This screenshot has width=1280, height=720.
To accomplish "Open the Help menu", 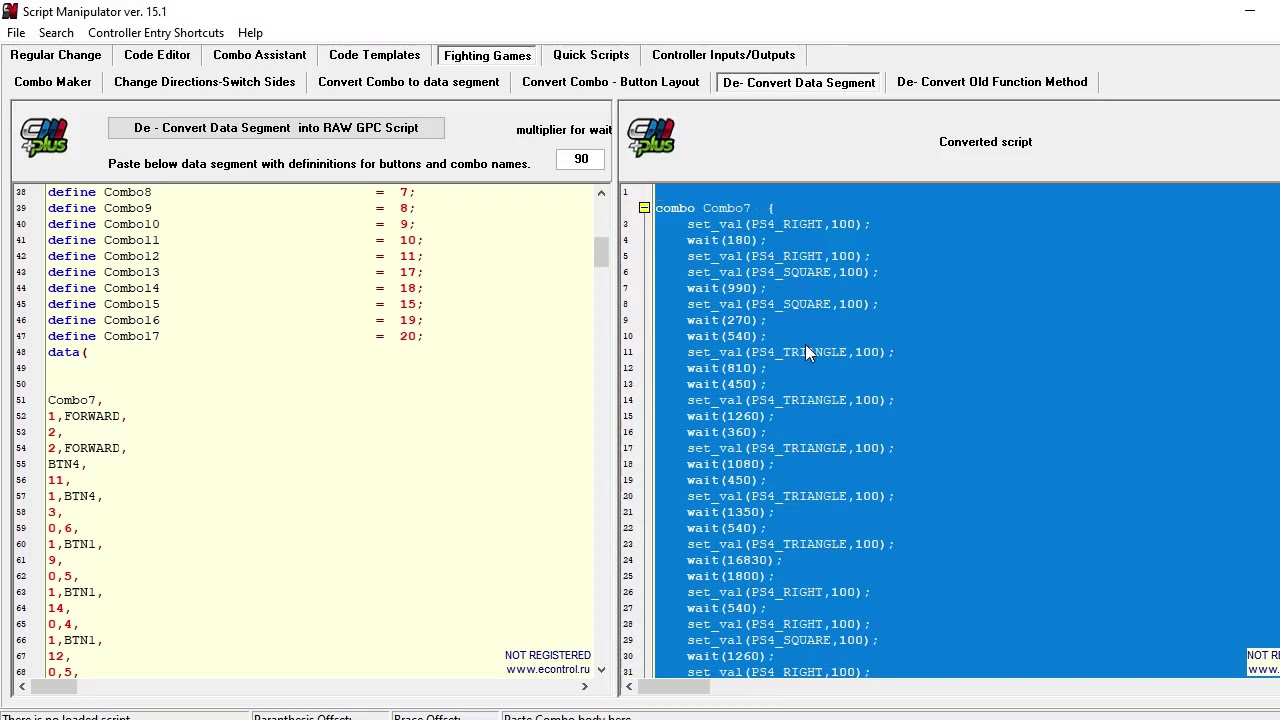I will [250, 33].
